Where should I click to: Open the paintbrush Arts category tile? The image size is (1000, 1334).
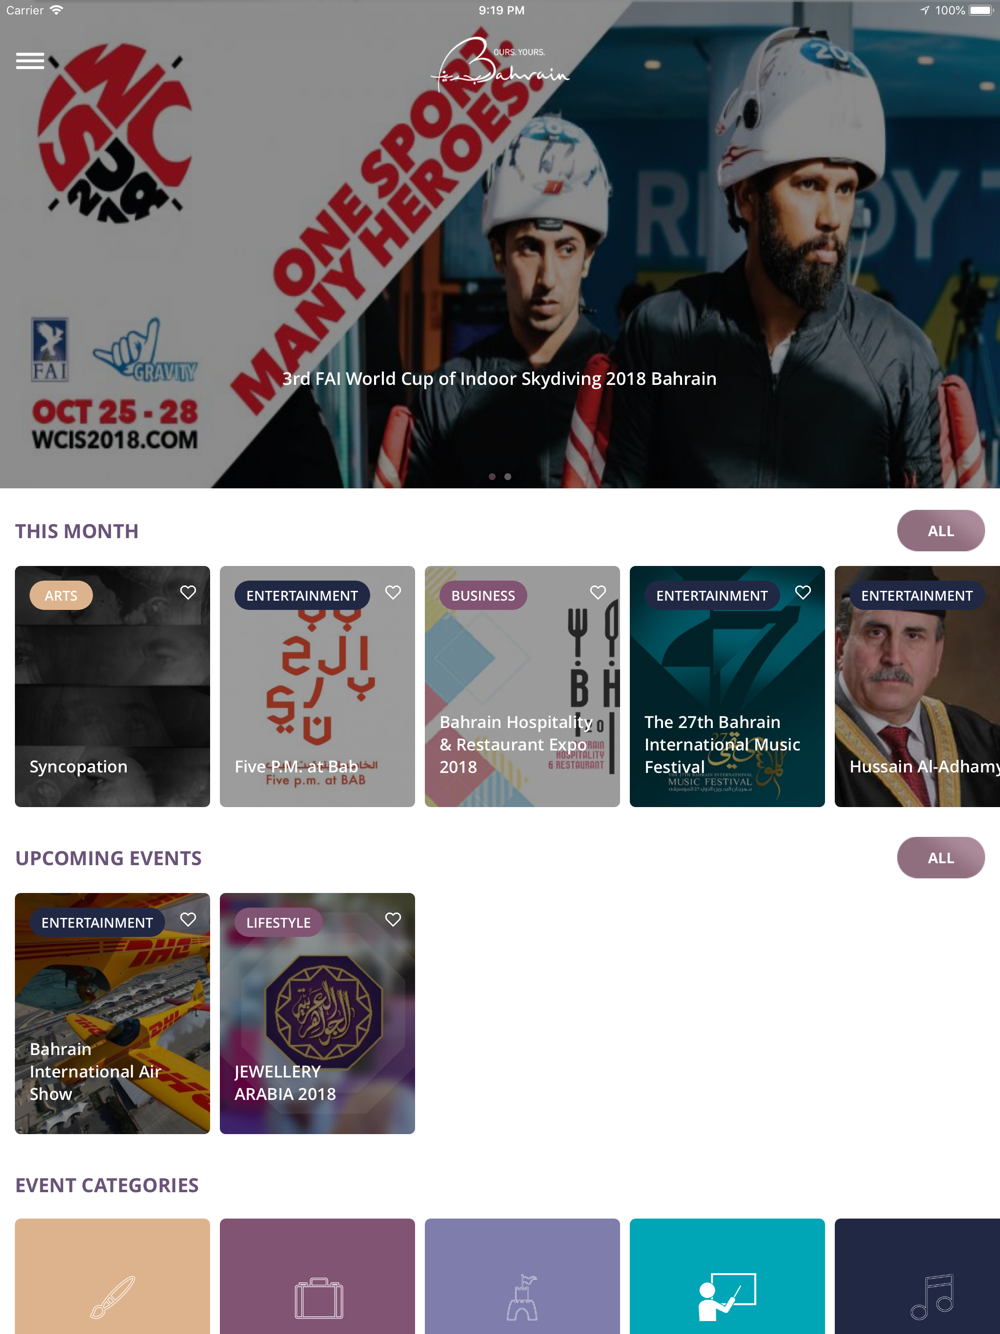coord(112,1276)
